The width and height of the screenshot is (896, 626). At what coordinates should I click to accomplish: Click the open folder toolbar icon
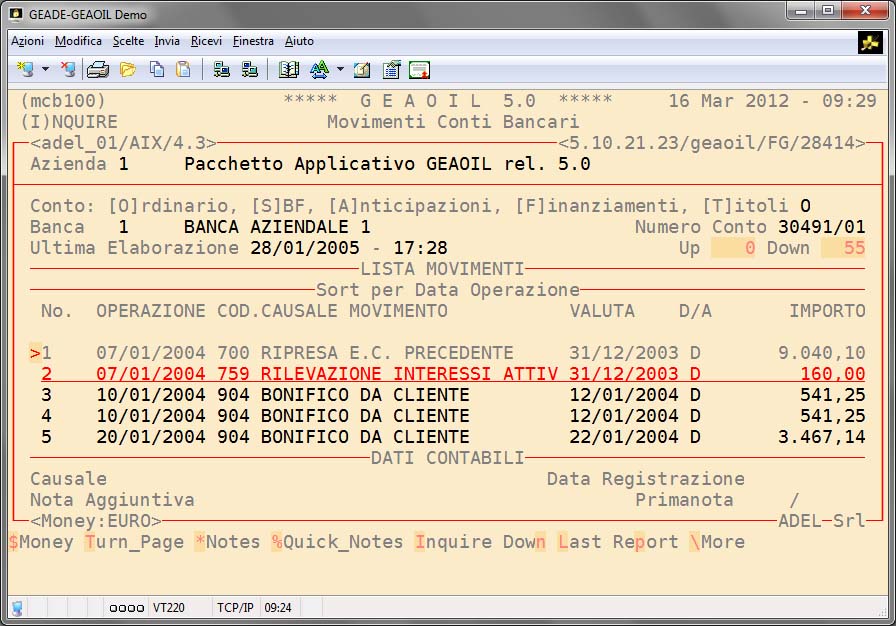pos(127,70)
